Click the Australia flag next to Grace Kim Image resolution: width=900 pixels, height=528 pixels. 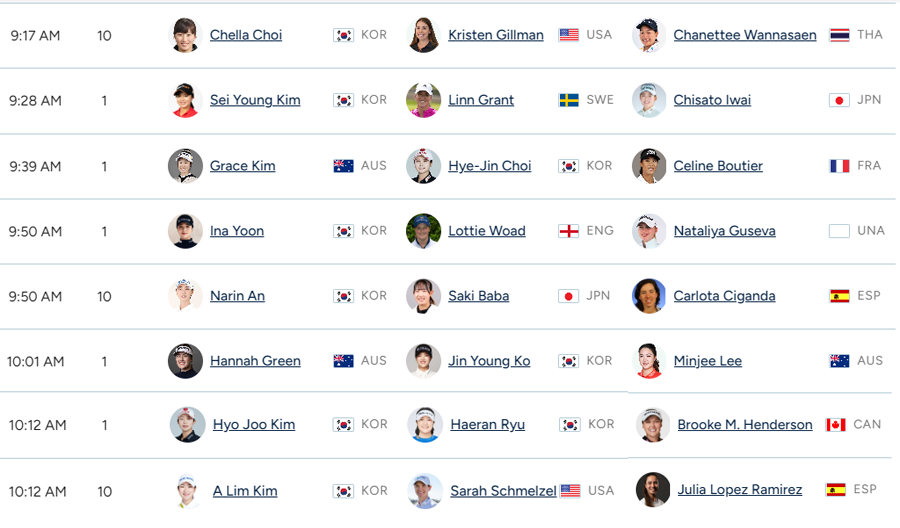pyautogui.click(x=343, y=166)
